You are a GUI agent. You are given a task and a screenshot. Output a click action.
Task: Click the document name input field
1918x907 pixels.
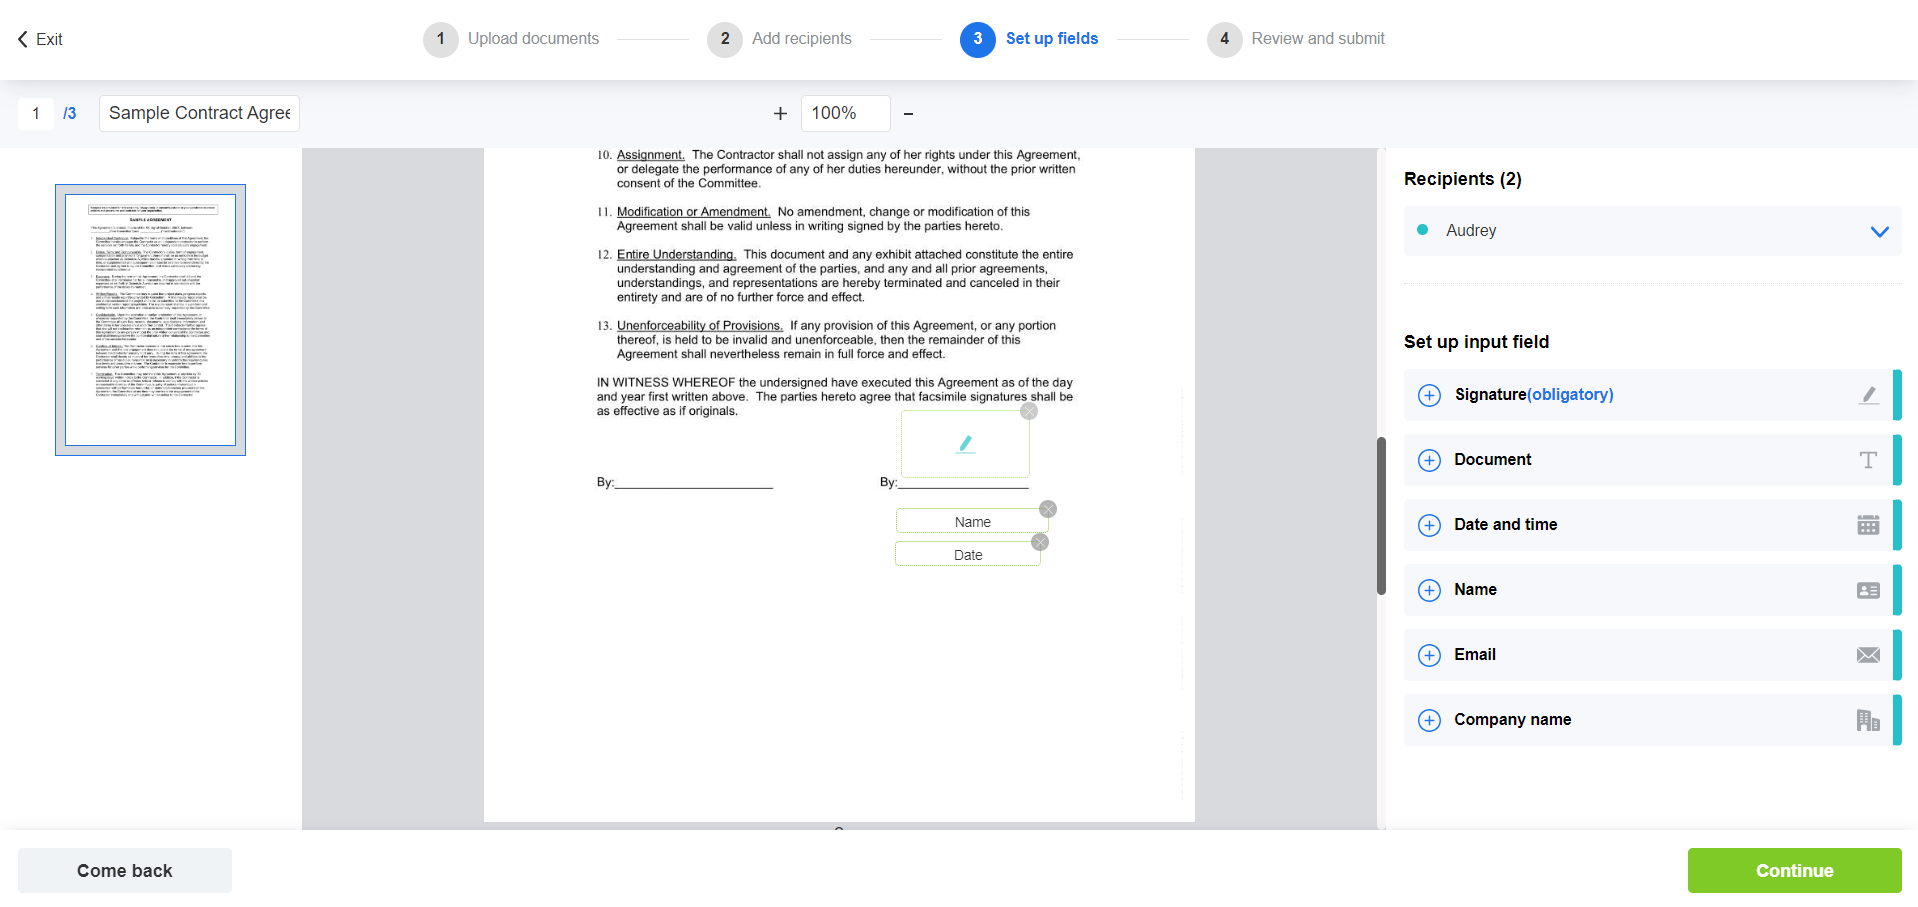pyautogui.click(x=199, y=113)
